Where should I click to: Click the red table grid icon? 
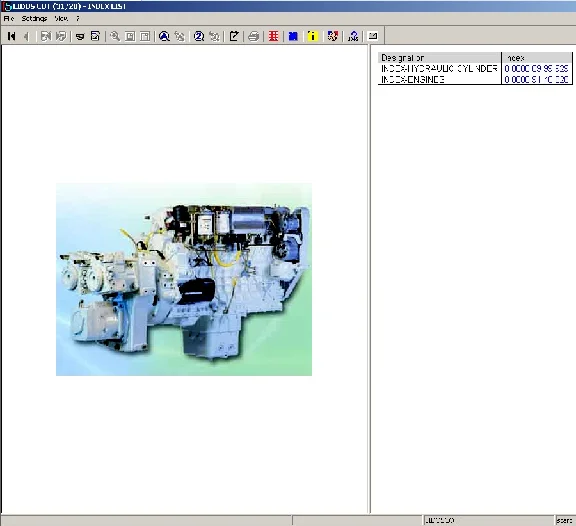[x=273, y=36]
